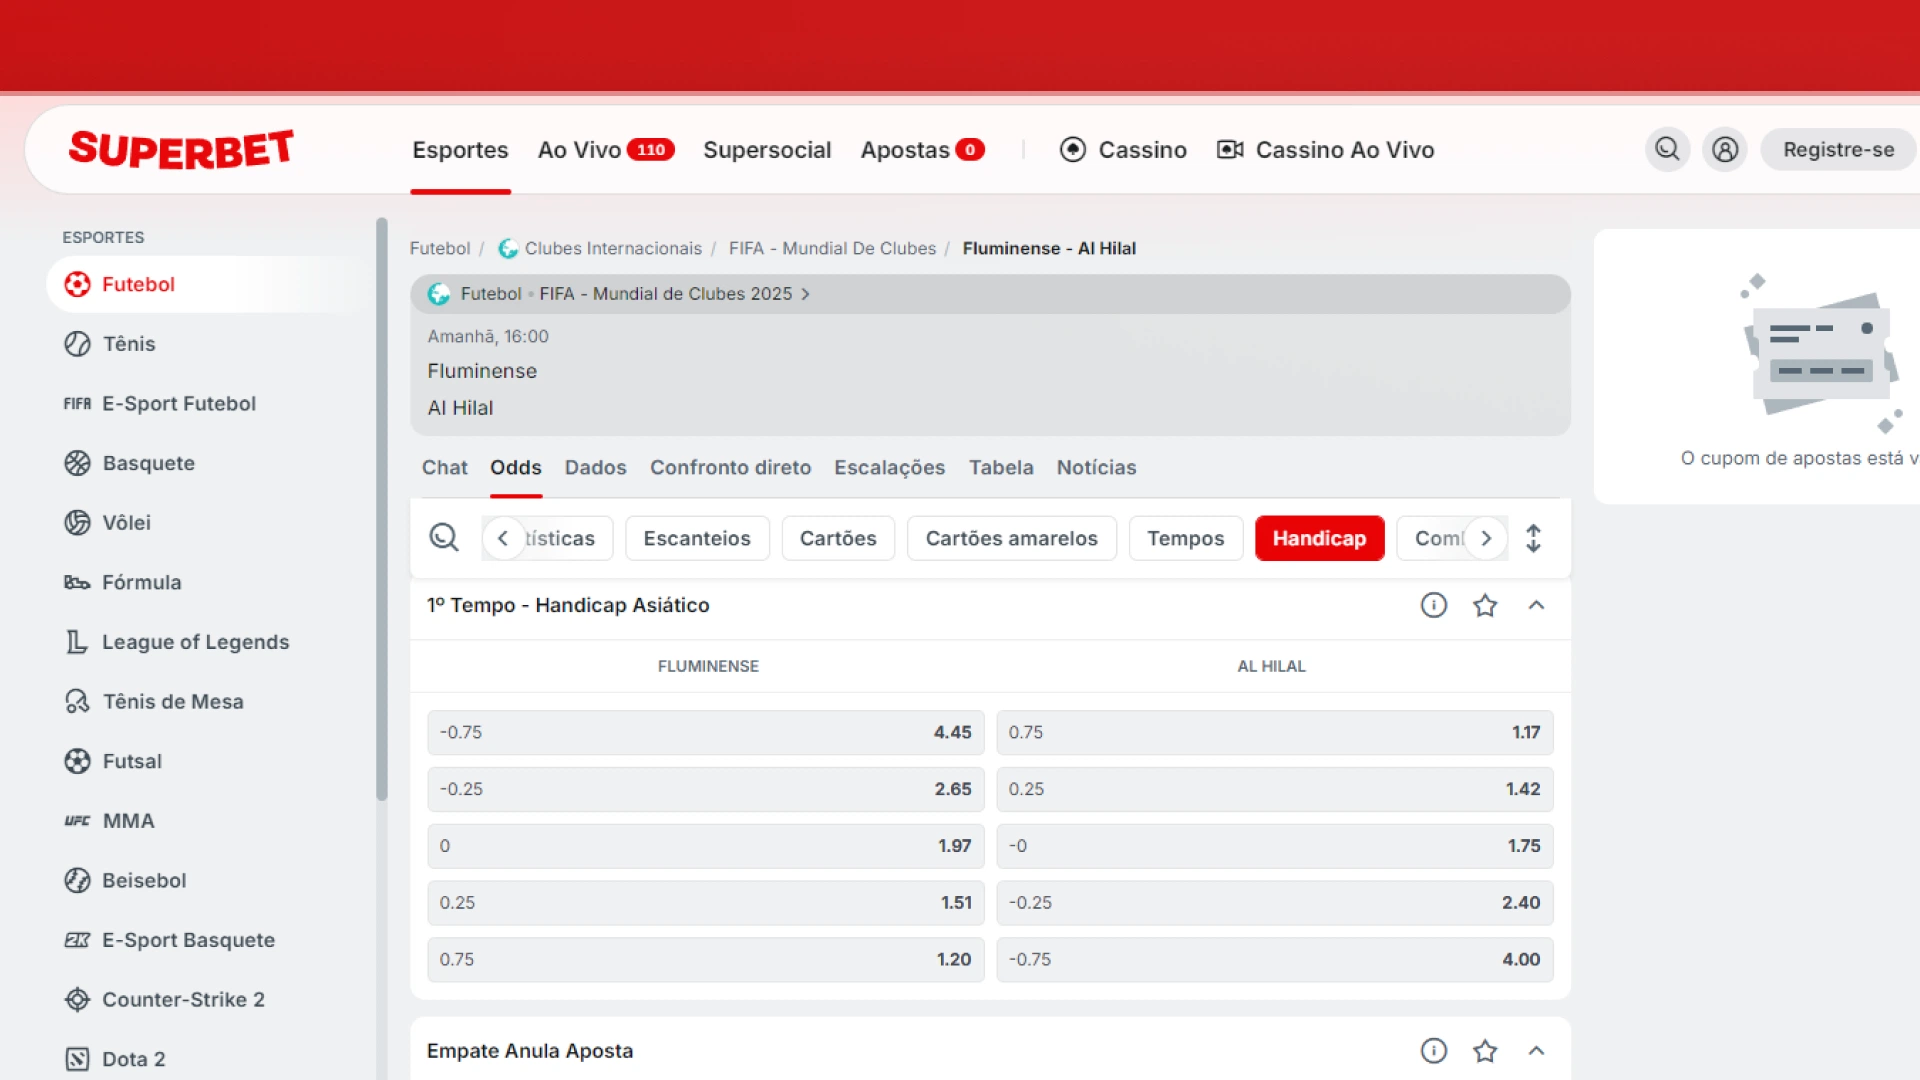Show info for Empate Anula Aposta

pyautogui.click(x=1434, y=1050)
